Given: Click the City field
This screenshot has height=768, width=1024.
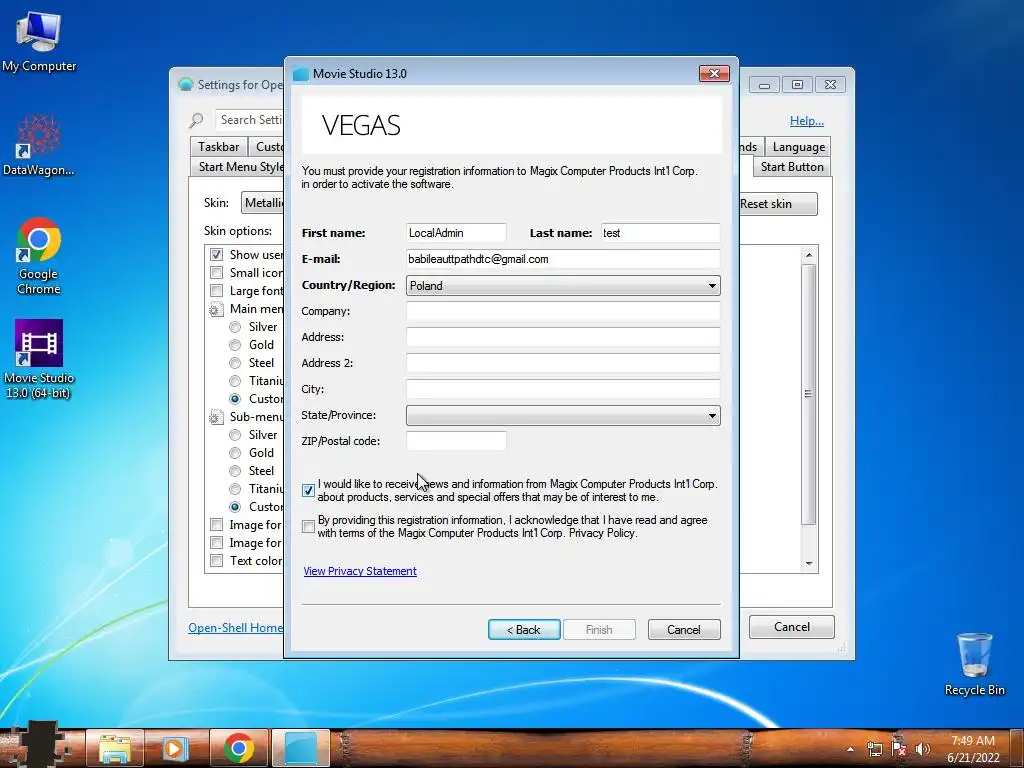Looking at the screenshot, I should click(563, 389).
